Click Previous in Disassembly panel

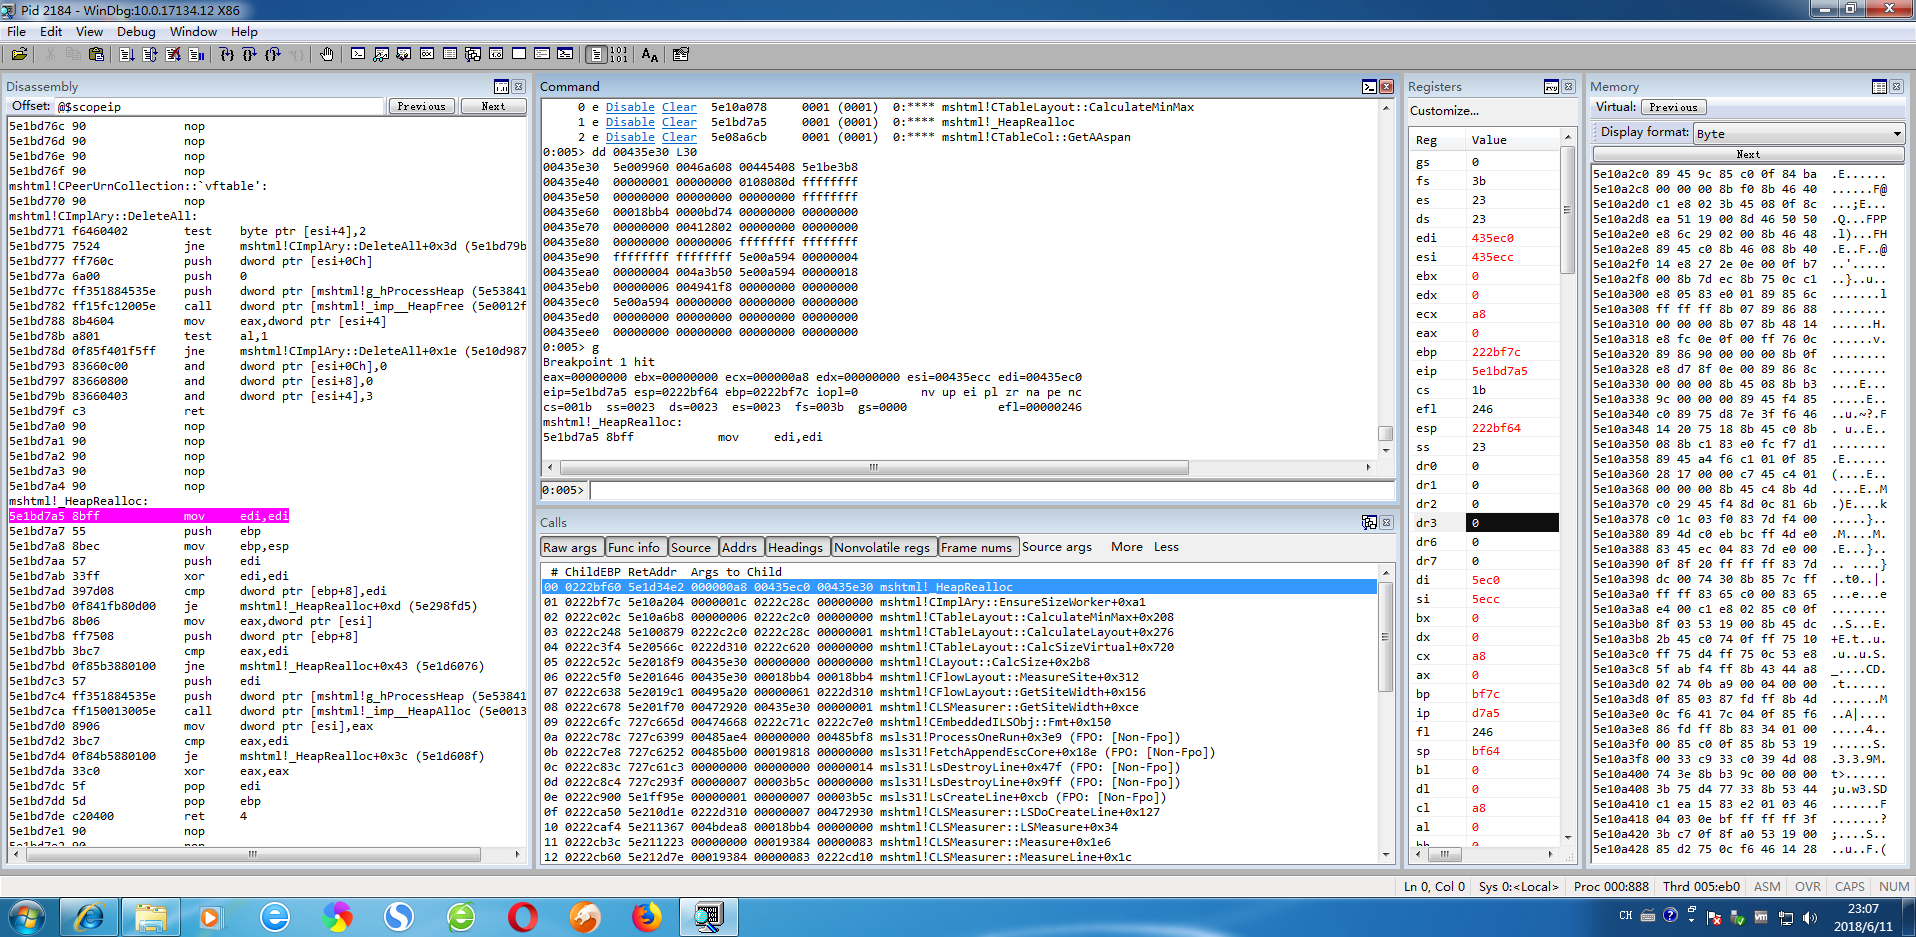[421, 106]
